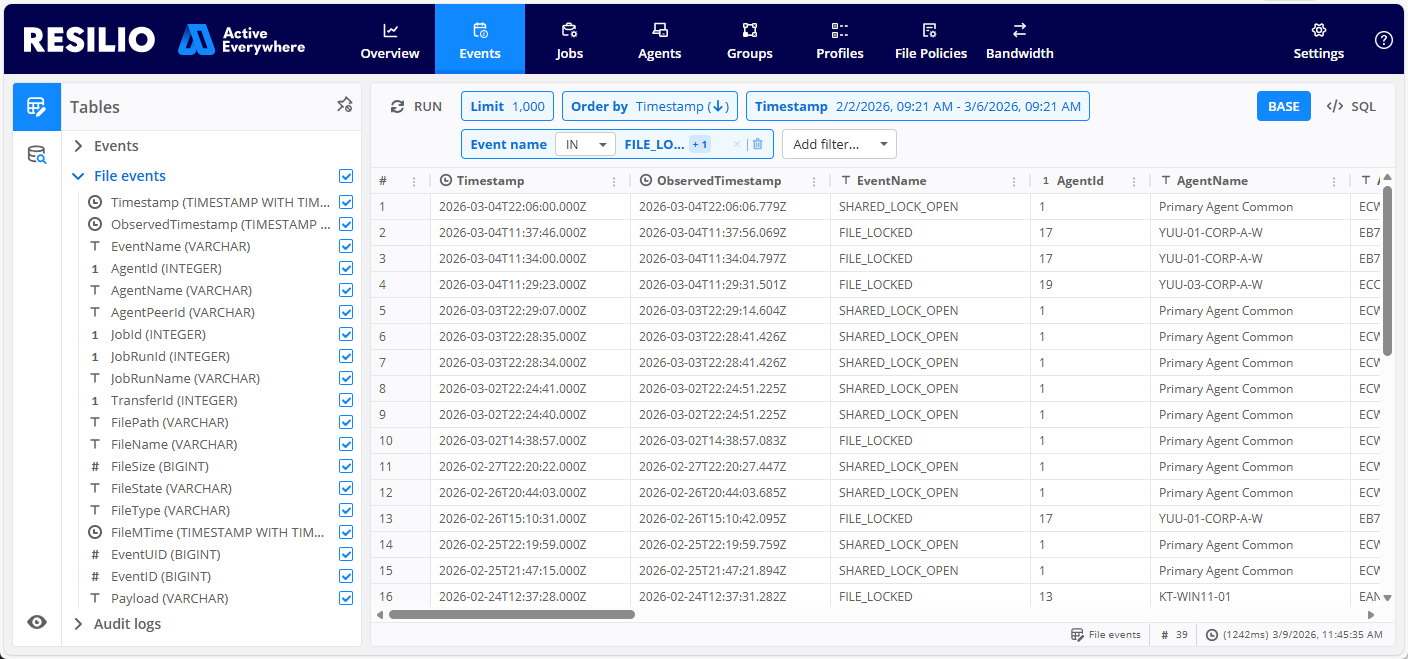1408x659 pixels.
Task: Toggle the FilePath column checkbox
Action: [346, 422]
